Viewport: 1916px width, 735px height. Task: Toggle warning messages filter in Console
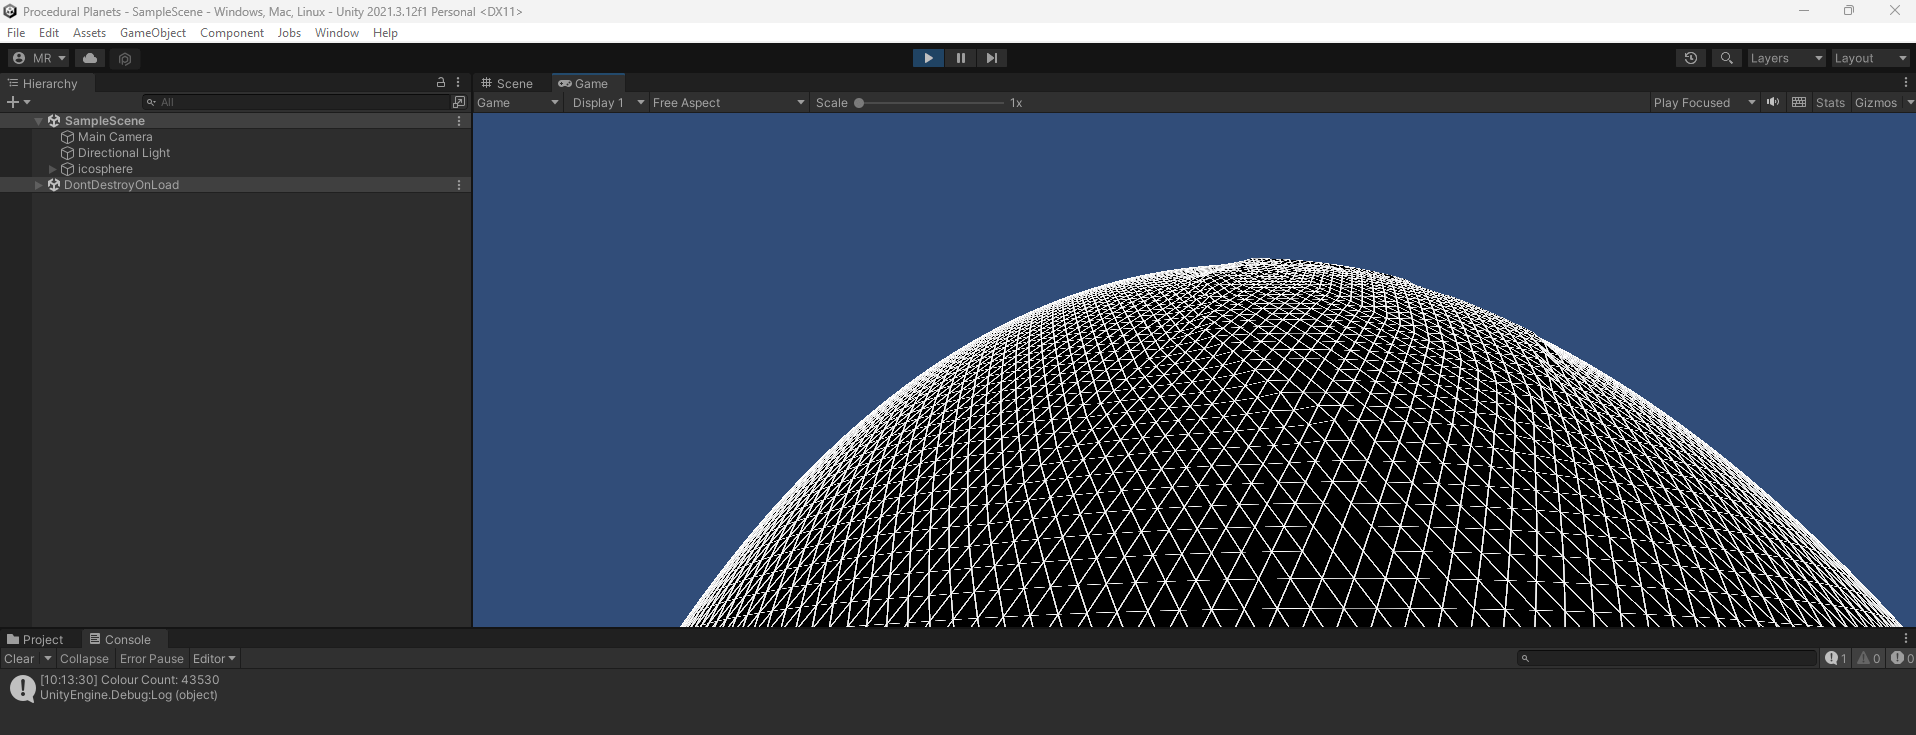coord(1869,658)
